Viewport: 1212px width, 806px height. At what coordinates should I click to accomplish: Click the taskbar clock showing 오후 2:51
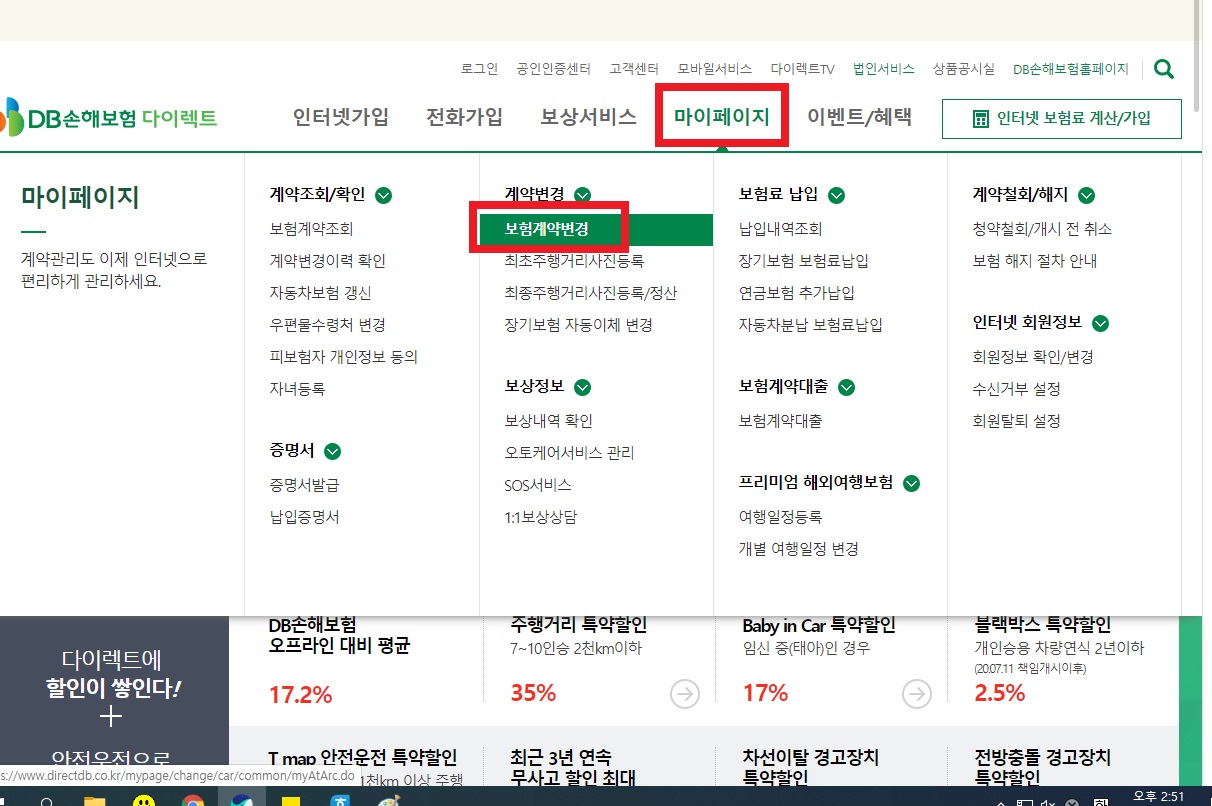(1160, 797)
